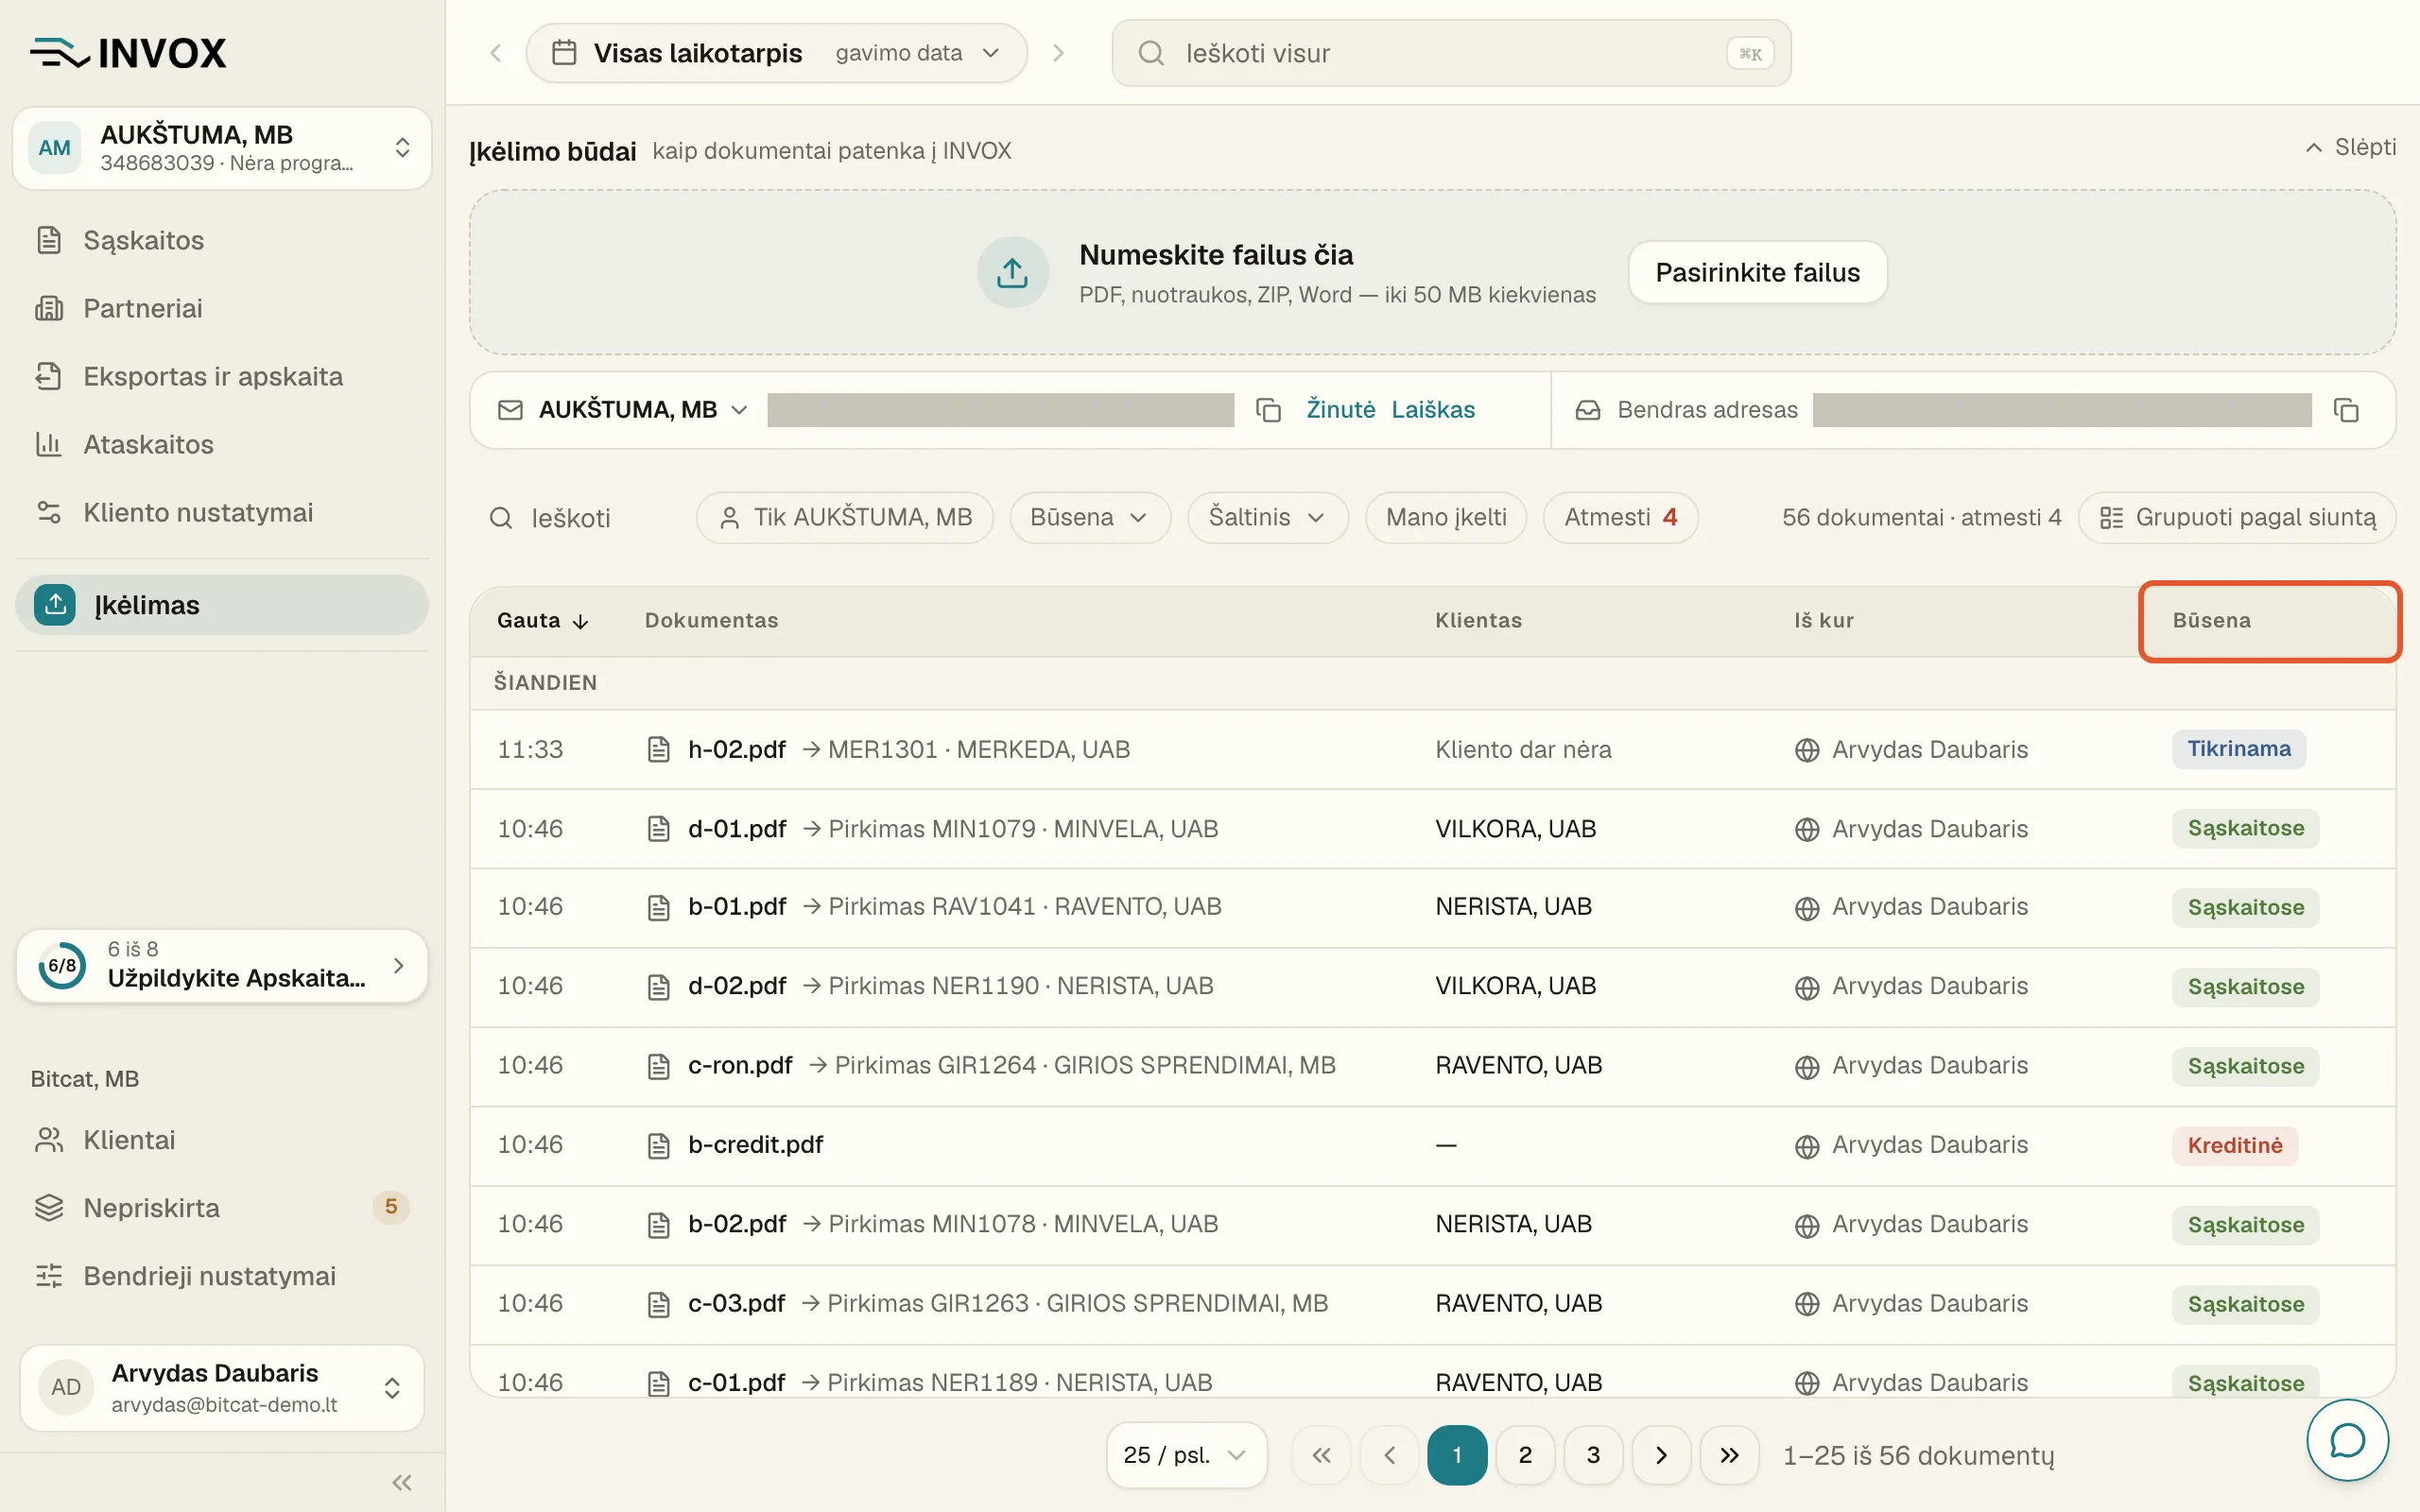Copy the AUKŠTUMA, MB email address

pos(1268,410)
